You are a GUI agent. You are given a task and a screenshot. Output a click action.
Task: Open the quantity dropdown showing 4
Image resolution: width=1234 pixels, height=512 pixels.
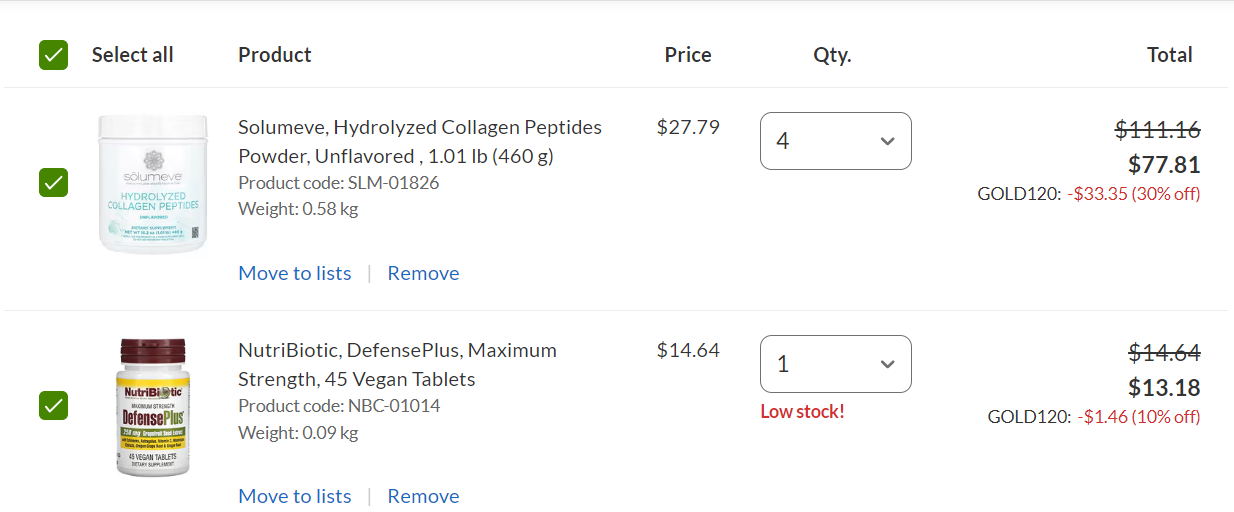(835, 141)
